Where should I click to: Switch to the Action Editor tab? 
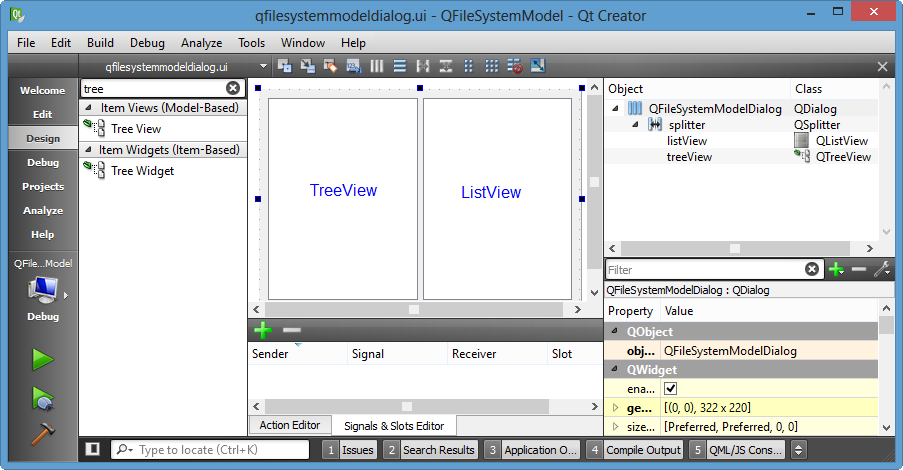coord(290,425)
